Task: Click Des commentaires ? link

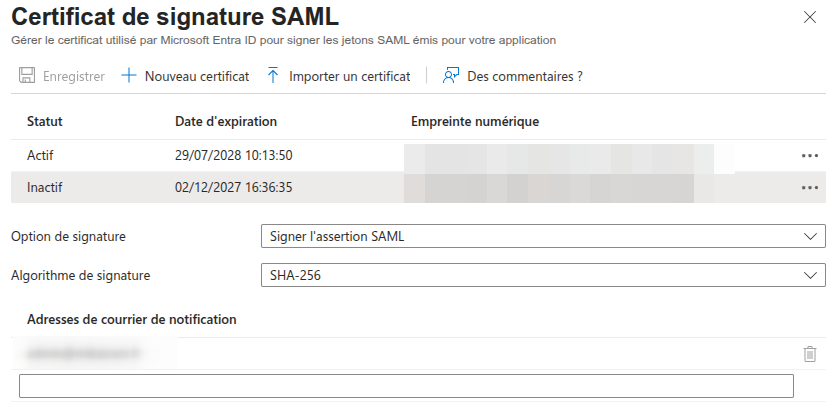Action: pyautogui.click(x=525, y=76)
